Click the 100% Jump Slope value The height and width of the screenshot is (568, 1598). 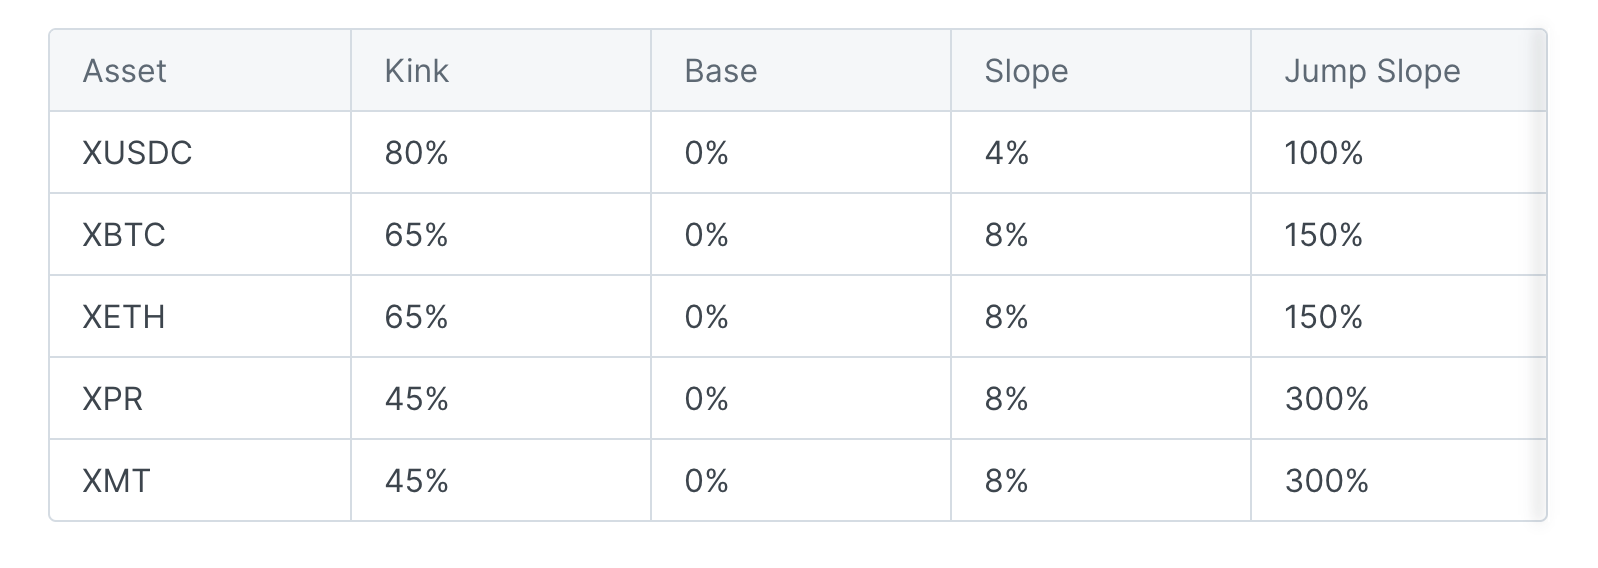click(1323, 153)
